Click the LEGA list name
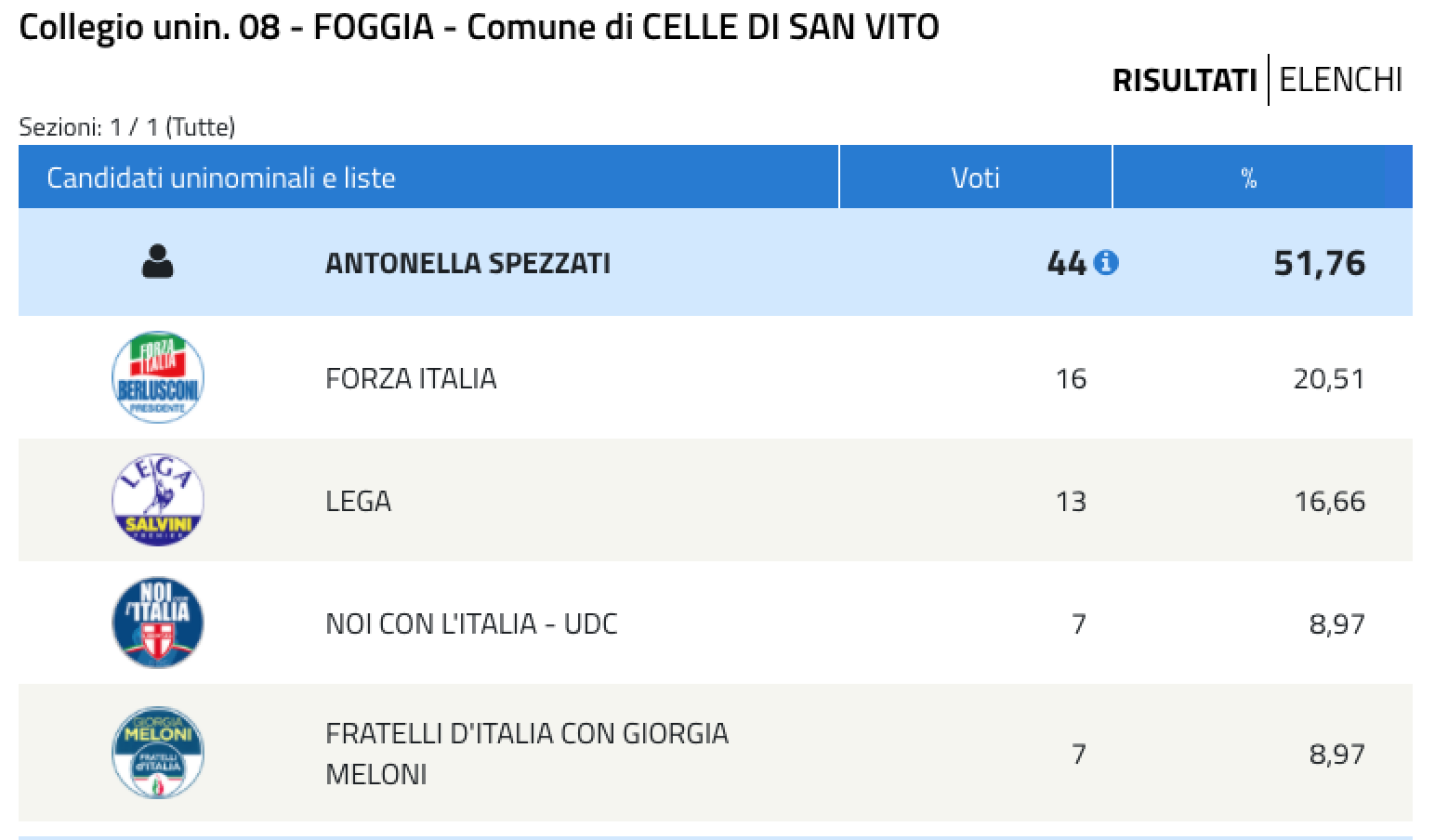Screen dimensions: 1447x840 pos(358,501)
